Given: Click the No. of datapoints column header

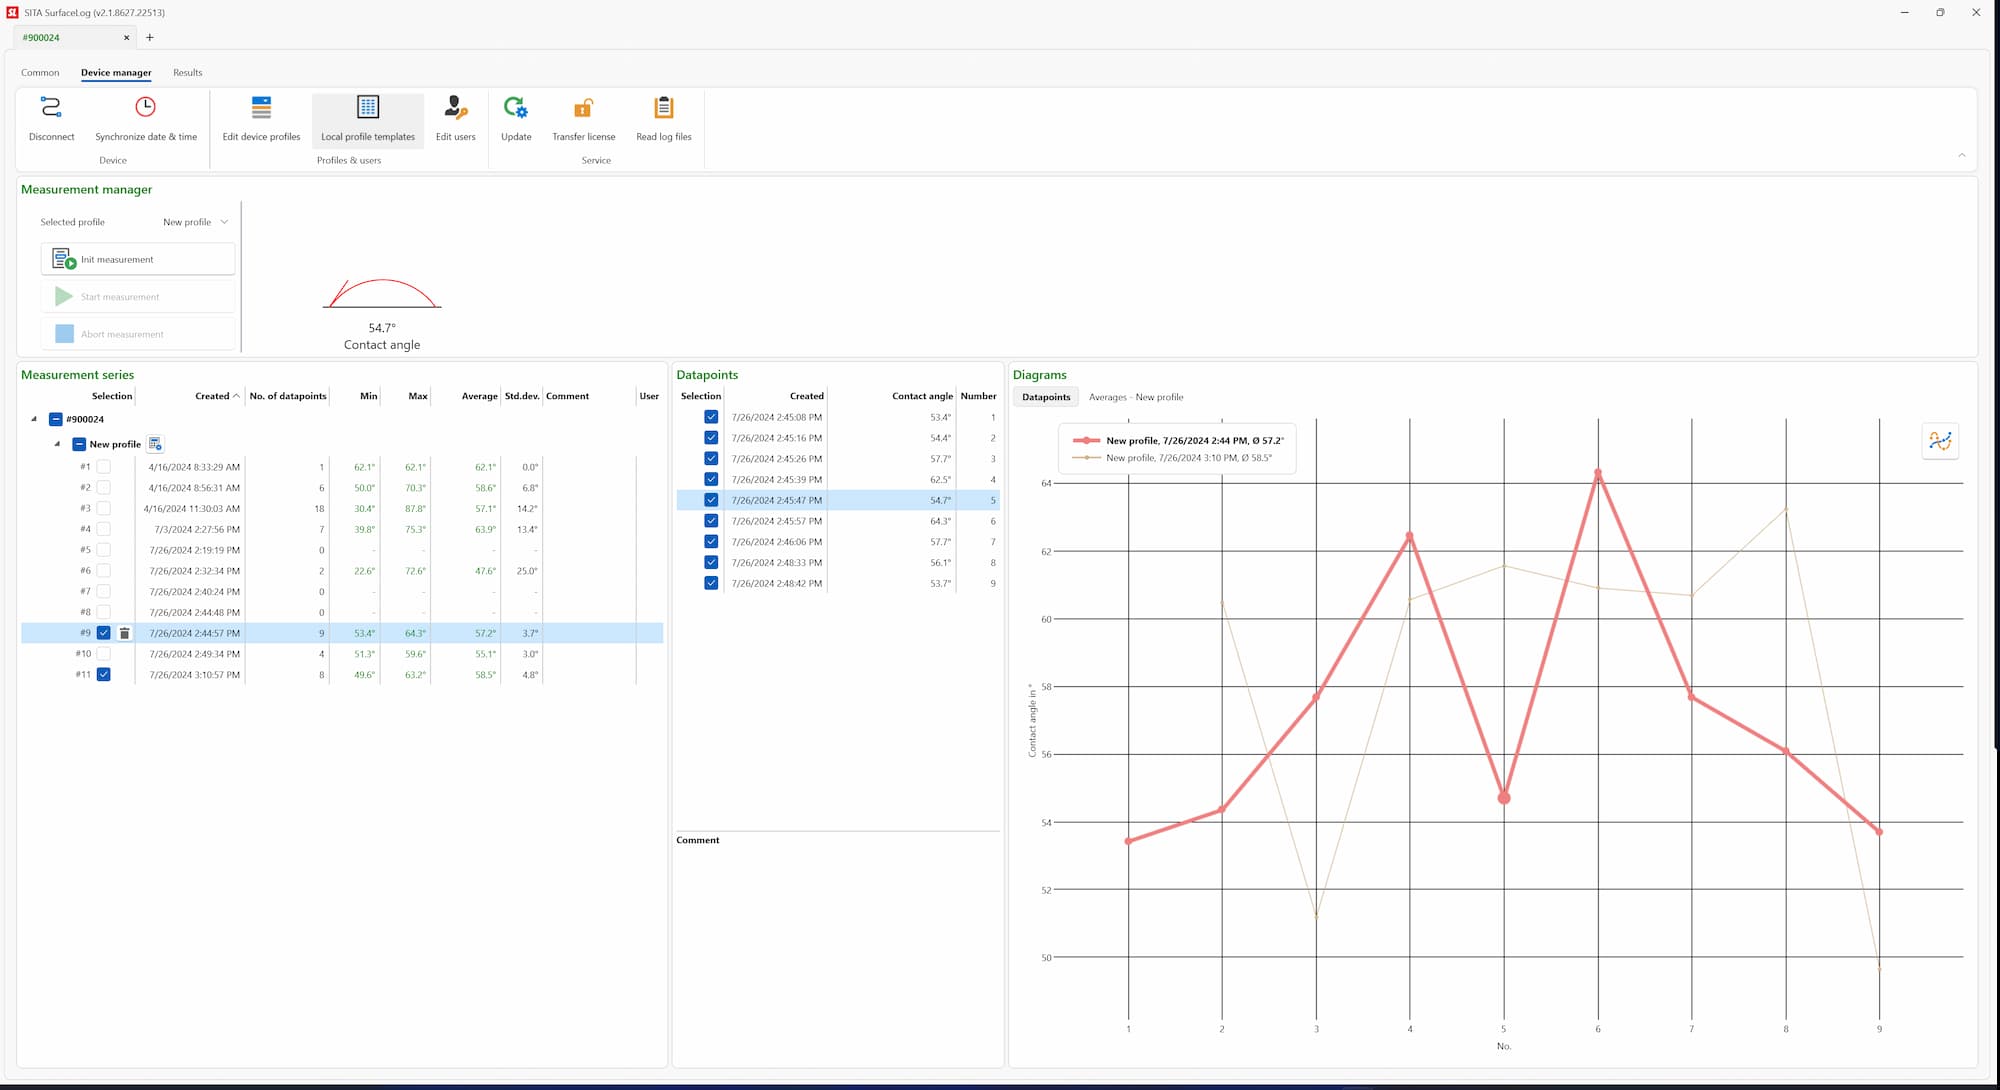Looking at the screenshot, I should (288, 396).
